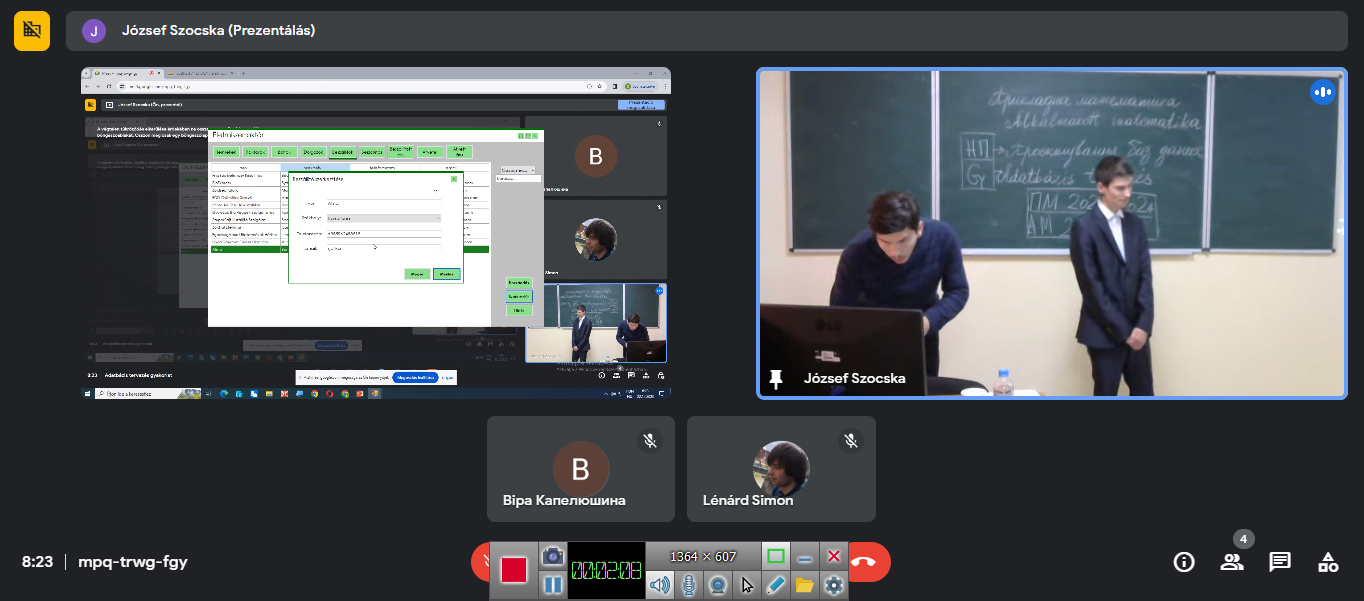The height and width of the screenshot is (601, 1364).
Task: Open the pencil drawing tool
Action: [775, 585]
